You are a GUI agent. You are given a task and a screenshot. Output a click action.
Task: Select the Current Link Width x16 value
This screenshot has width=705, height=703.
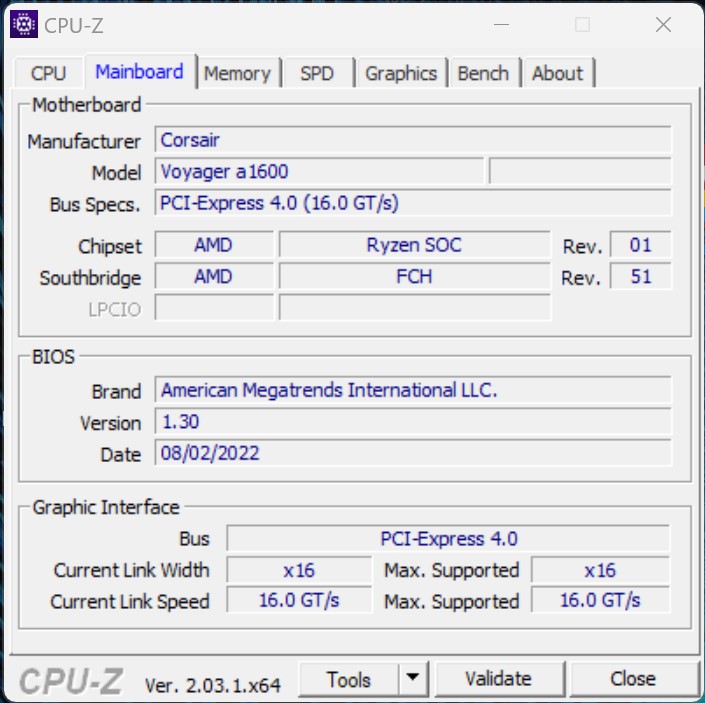pyautogui.click(x=299, y=570)
